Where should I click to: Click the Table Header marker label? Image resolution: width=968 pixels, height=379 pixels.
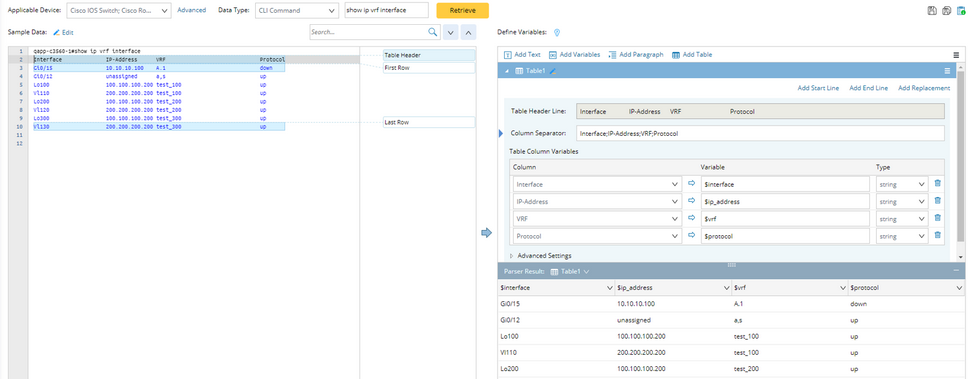click(x=429, y=55)
